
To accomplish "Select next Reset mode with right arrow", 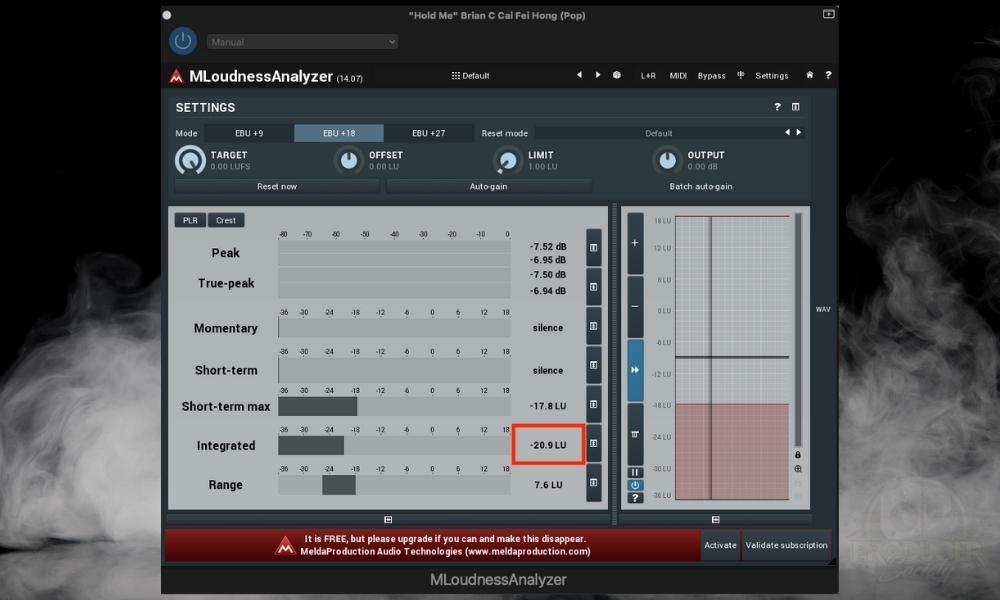I will 798,133.
